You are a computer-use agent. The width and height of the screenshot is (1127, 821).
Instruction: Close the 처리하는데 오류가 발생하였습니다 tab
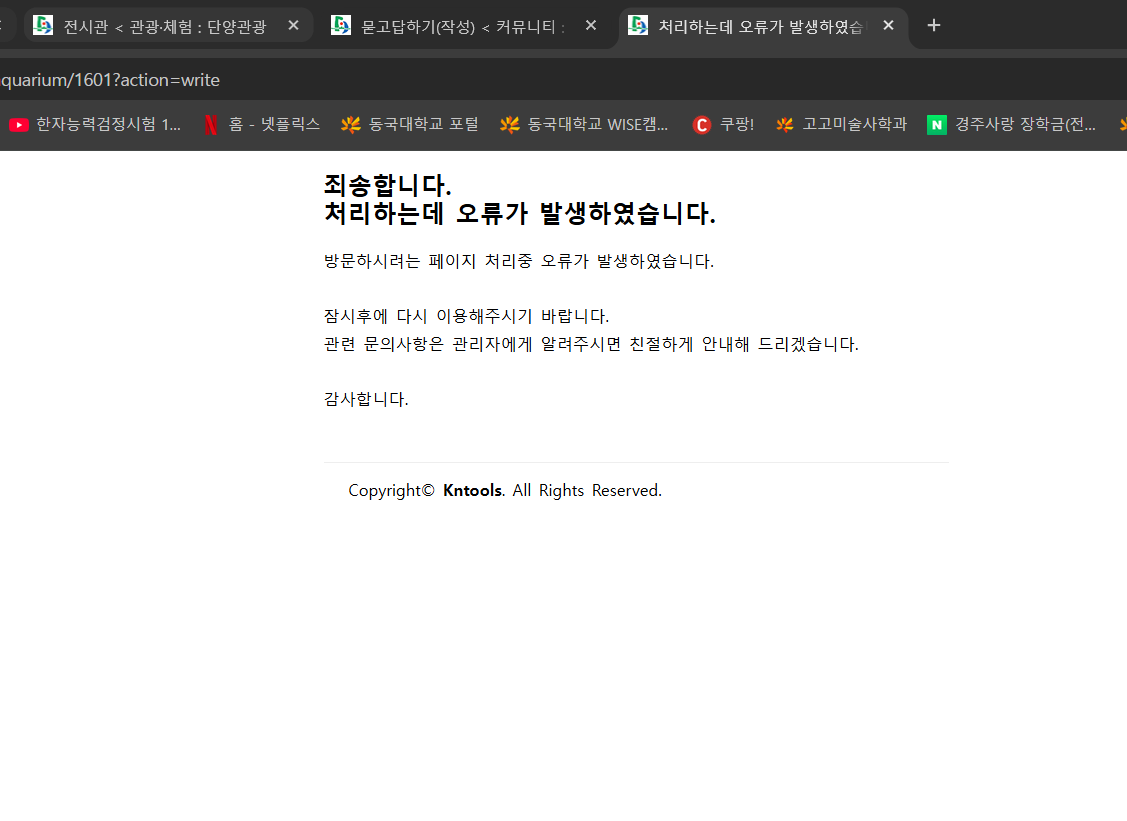(x=888, y=25)
